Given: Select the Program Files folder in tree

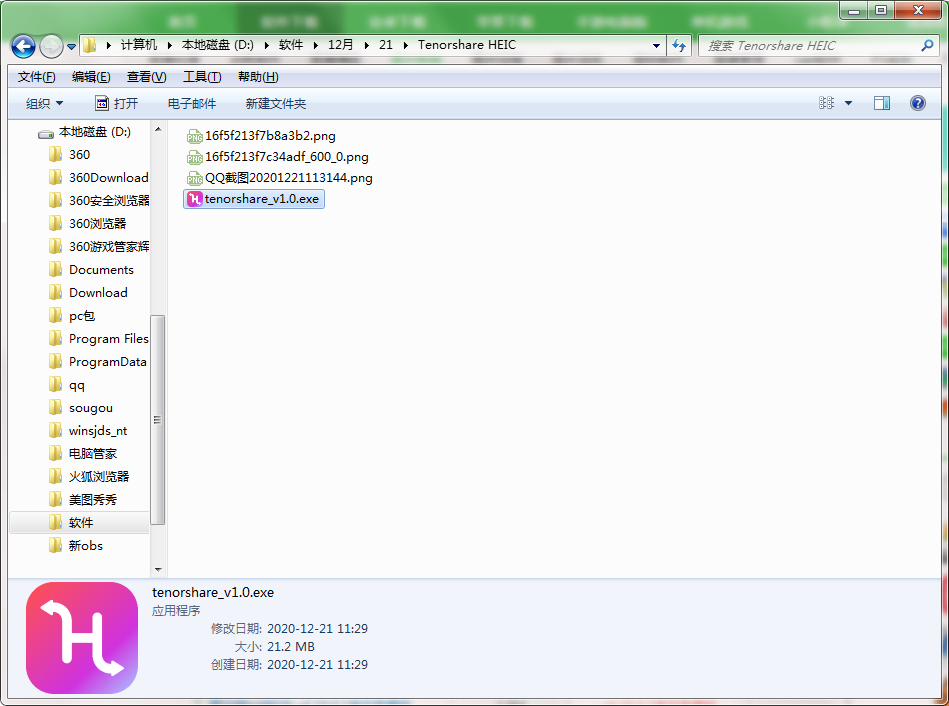Looking at the screenshot, I should (x=108, y=338).
